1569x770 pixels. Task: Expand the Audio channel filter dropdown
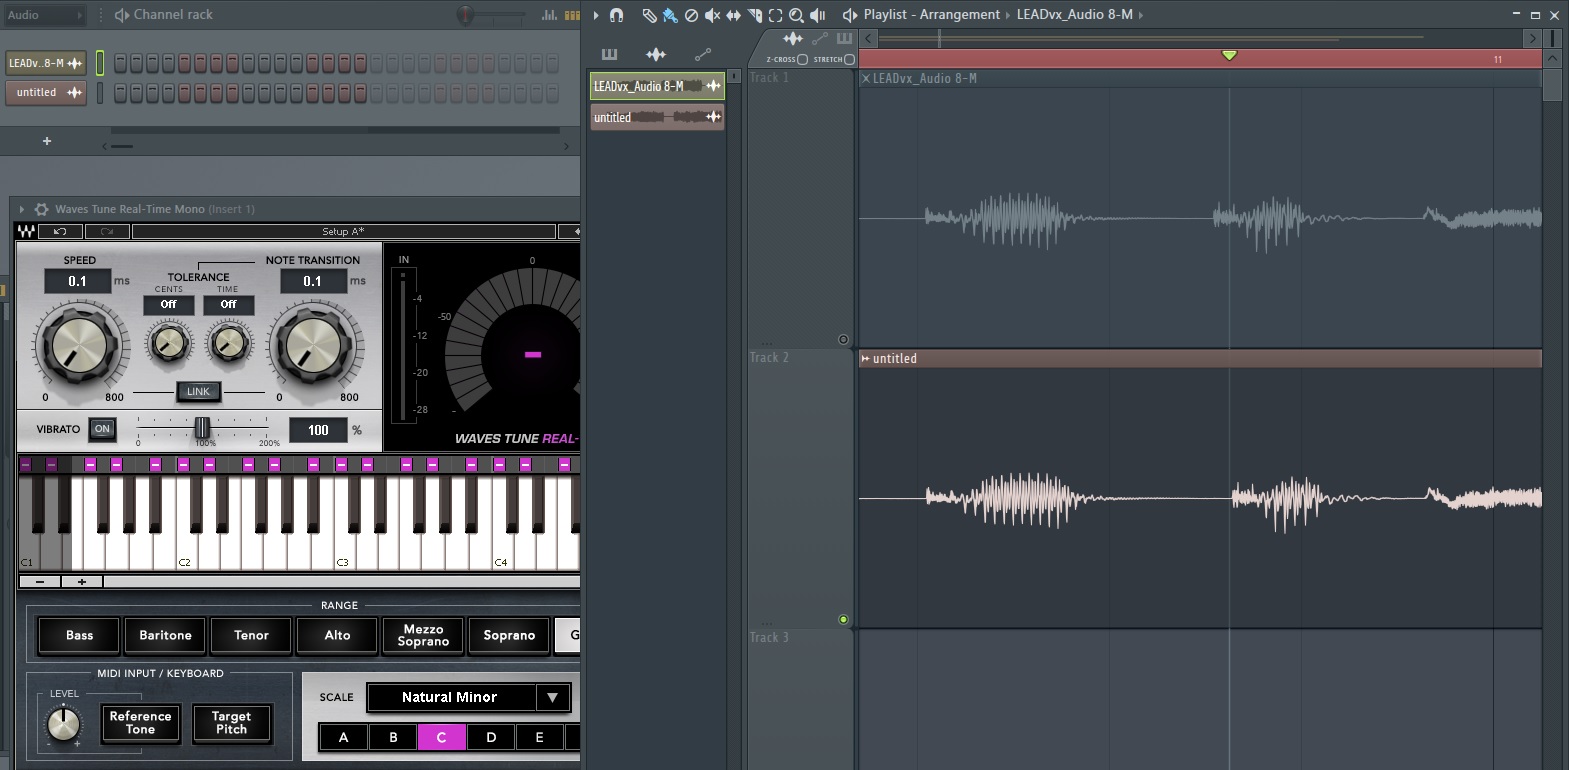click(80, 15)
